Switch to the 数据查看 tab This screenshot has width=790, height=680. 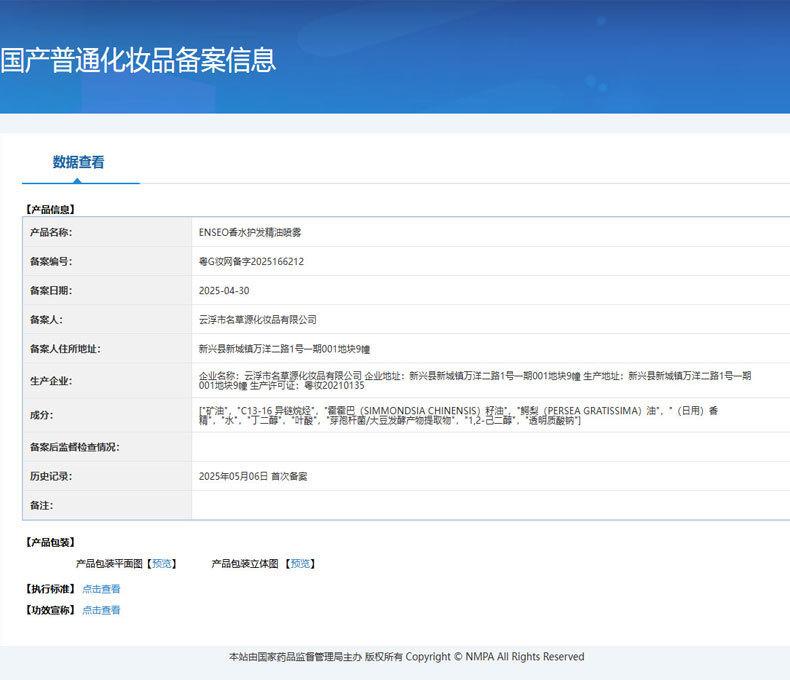[x=79, y=162]
